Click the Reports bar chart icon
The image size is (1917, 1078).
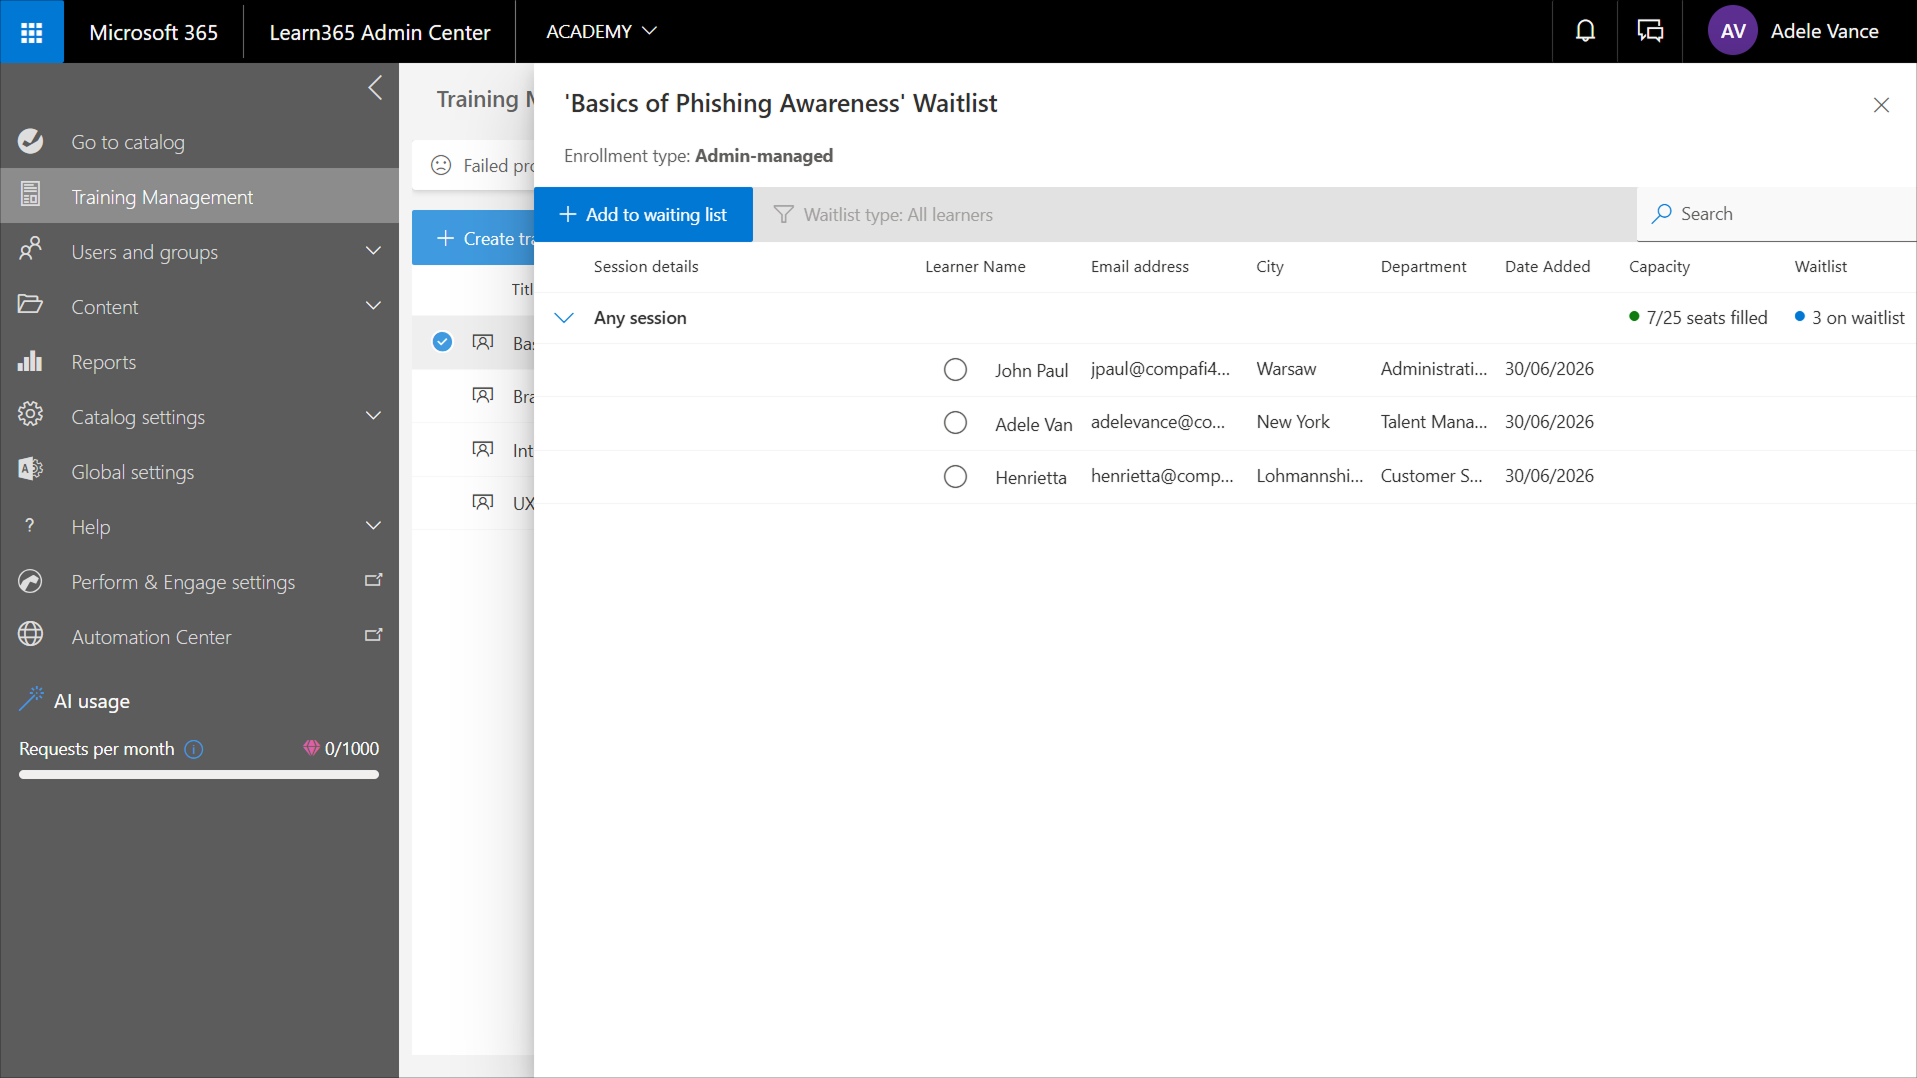pos(31,361)
